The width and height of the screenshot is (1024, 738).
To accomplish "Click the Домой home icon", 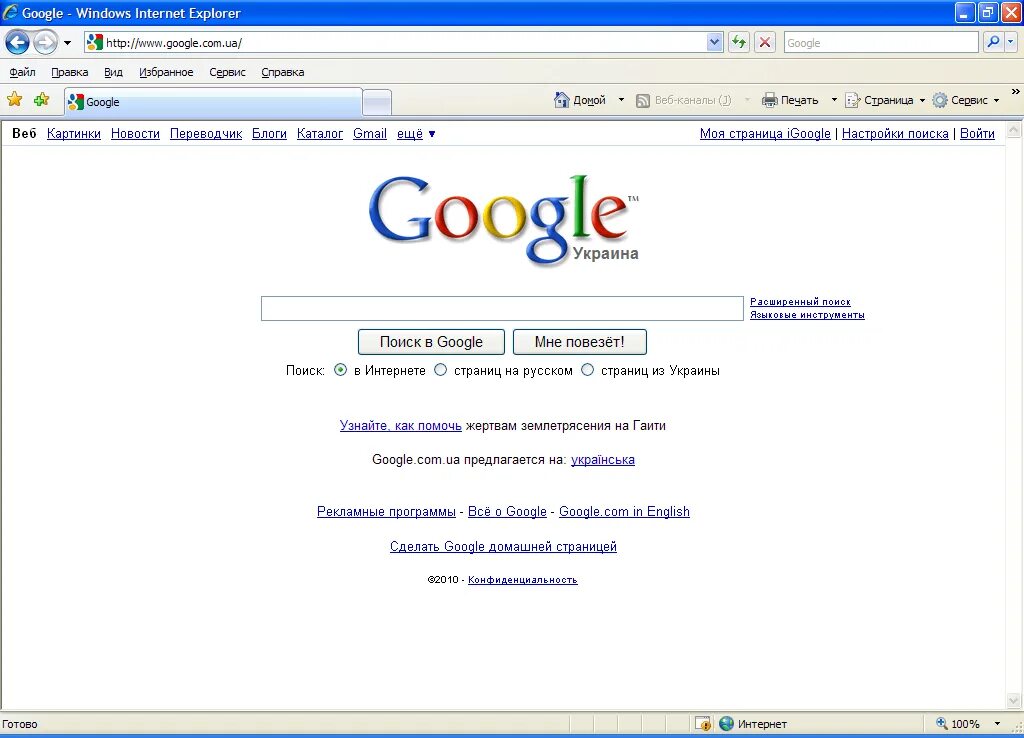I will click(562, 100).
